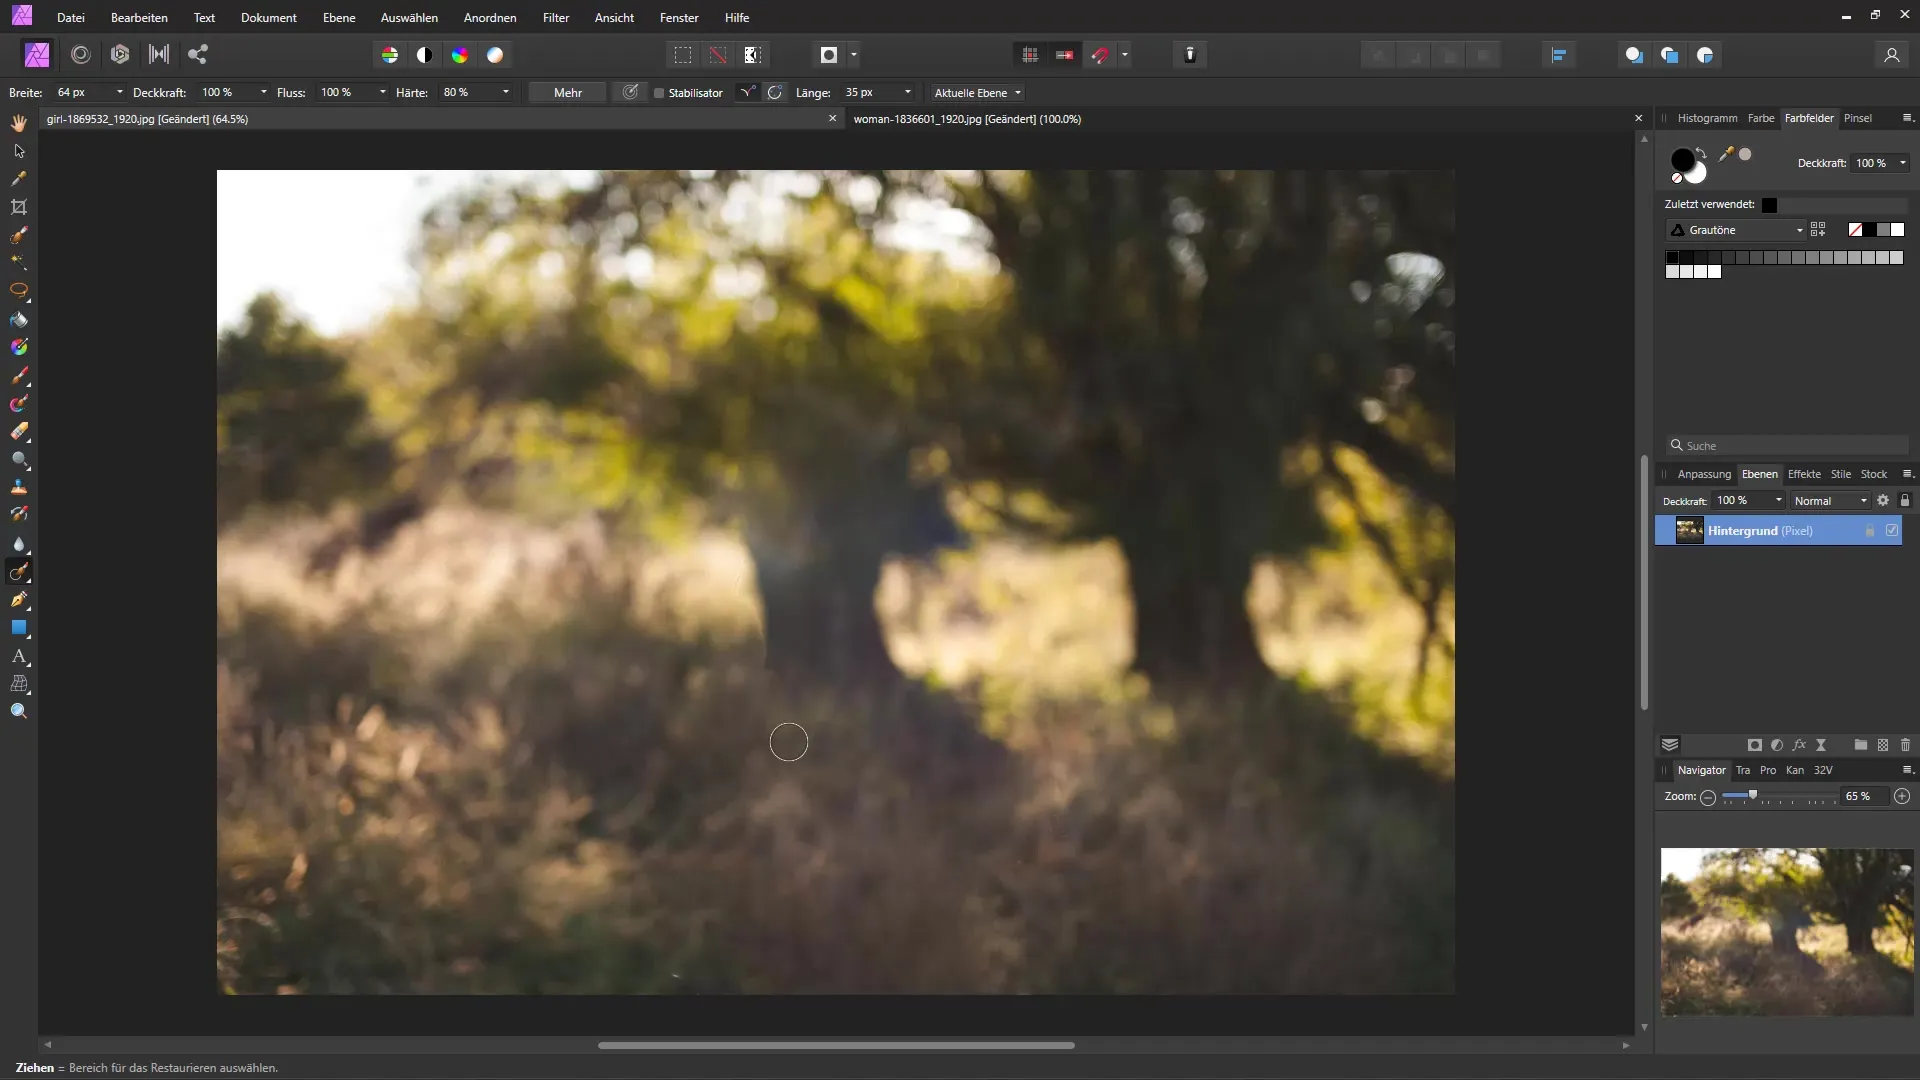Viewport: 1920px width, 1080px height.
Task: Switch to Develop Persona
Action: 120,55
